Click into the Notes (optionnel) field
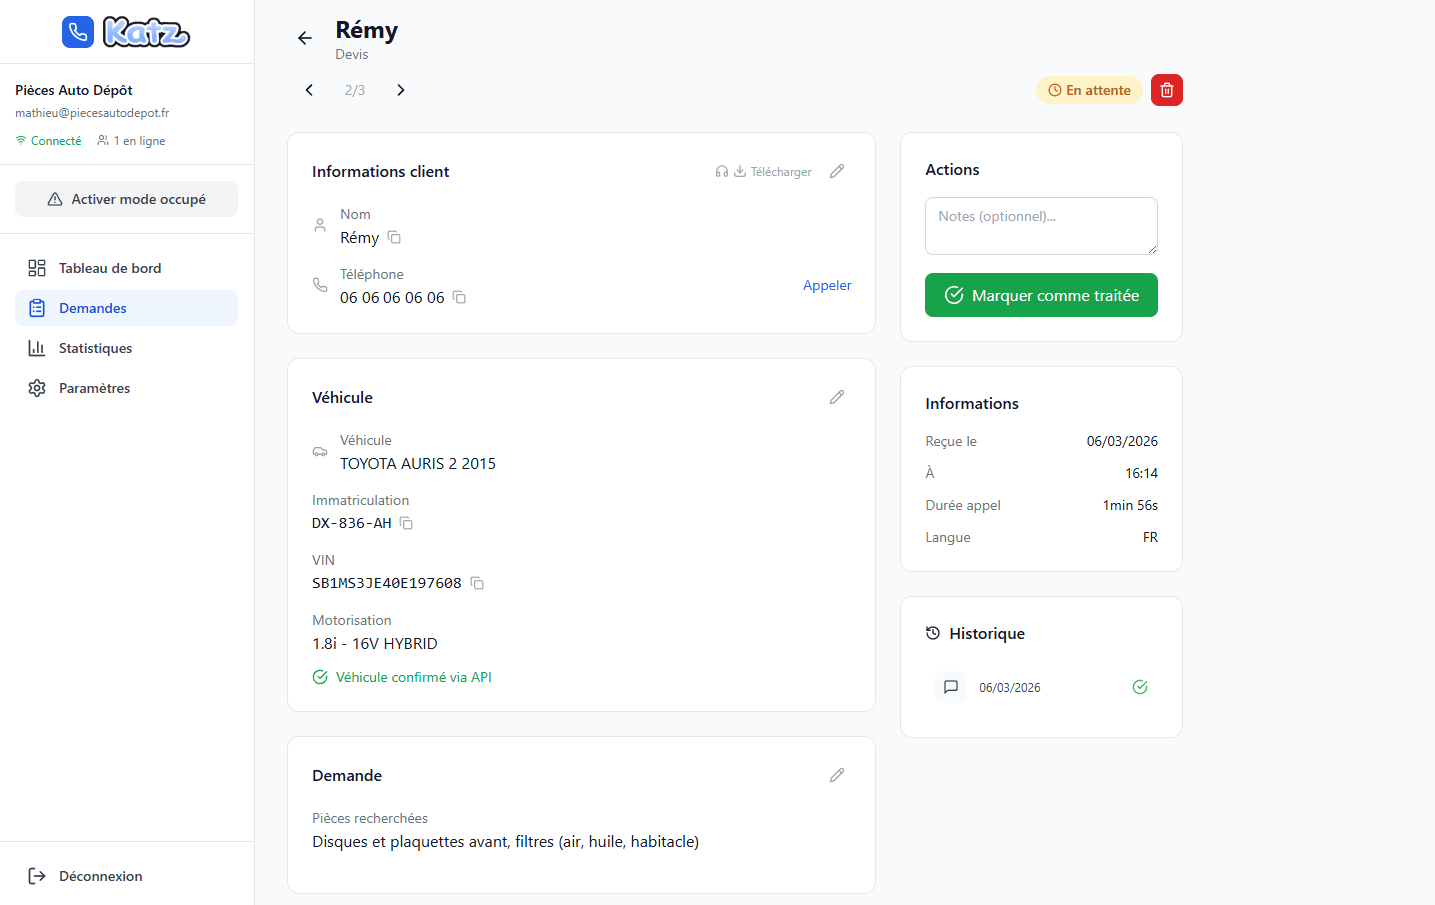 [1041, 226]
